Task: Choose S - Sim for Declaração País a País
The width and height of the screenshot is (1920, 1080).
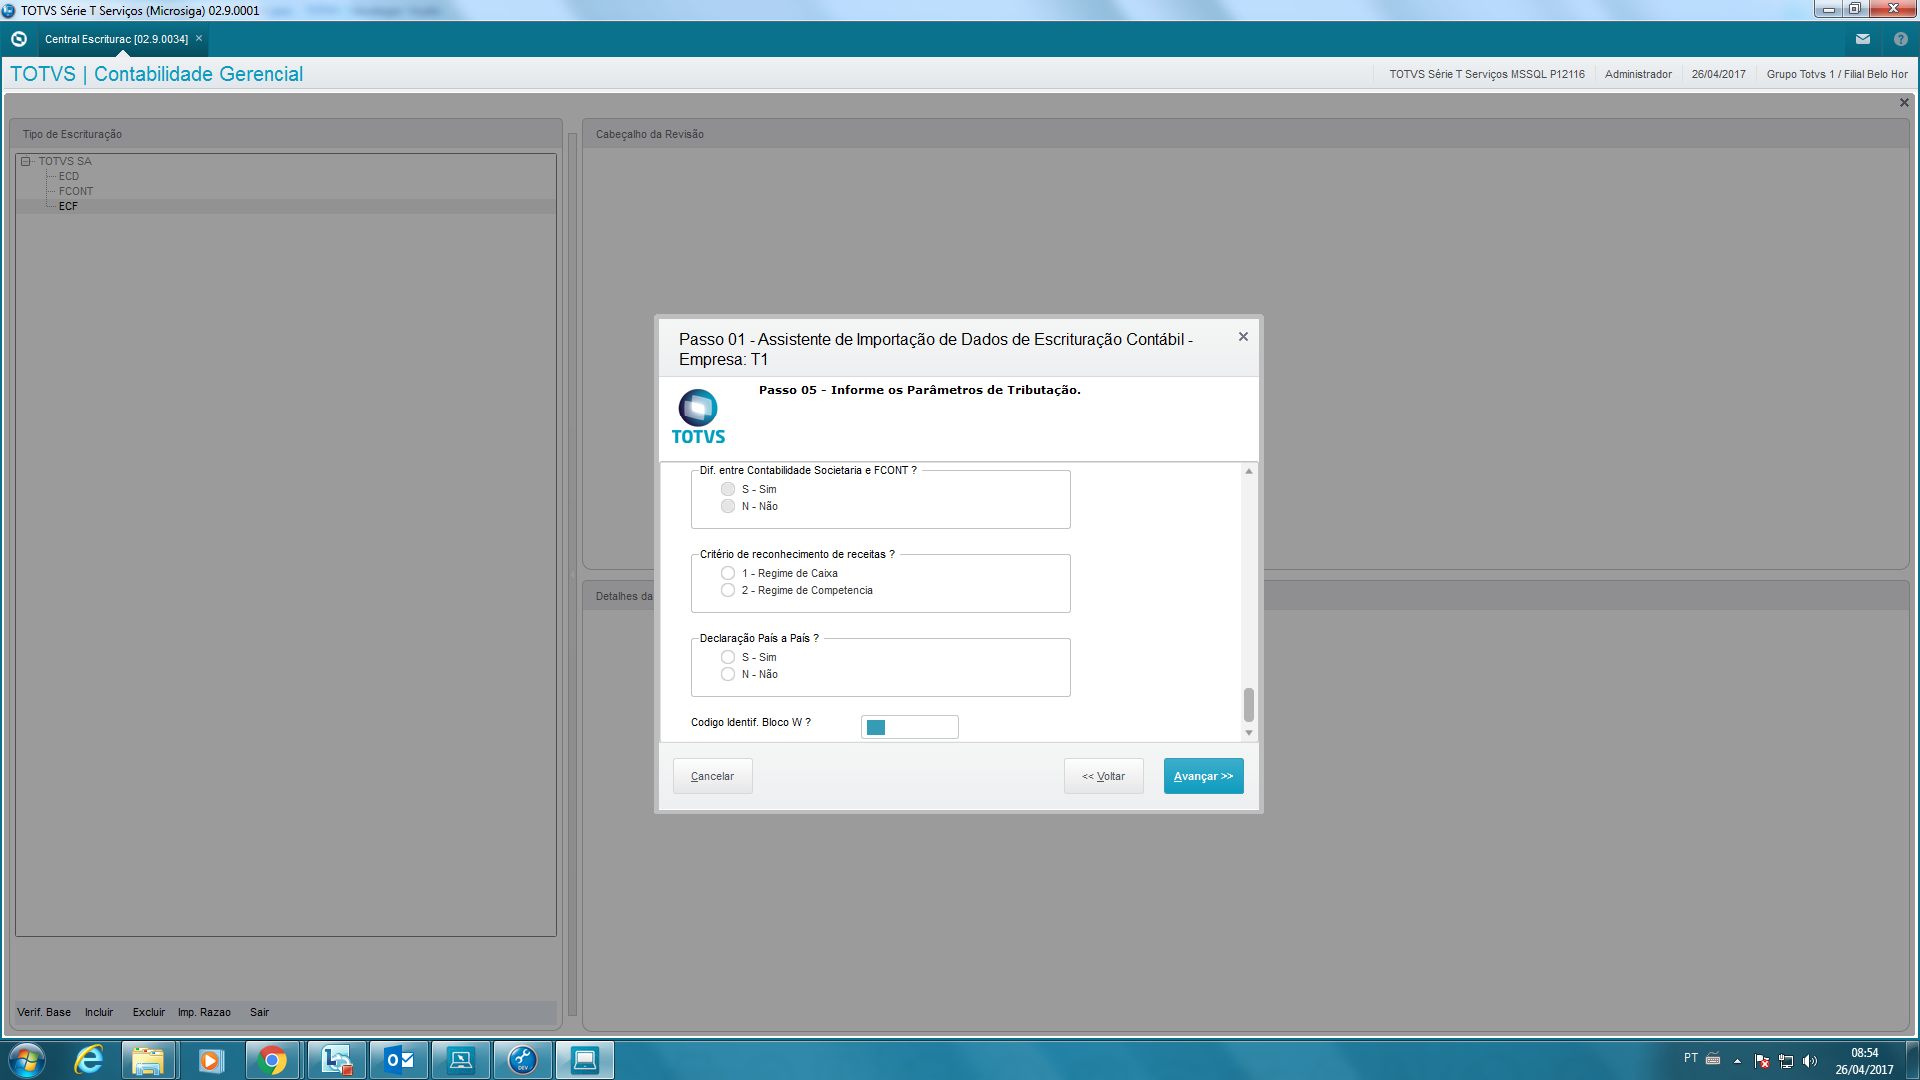Action: pyautogui.click(x=728, y=657)
